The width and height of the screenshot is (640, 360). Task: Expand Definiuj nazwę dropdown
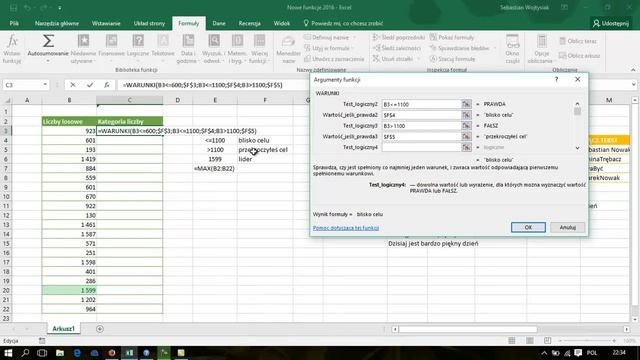pyautogui.click(x=354, y=38)
